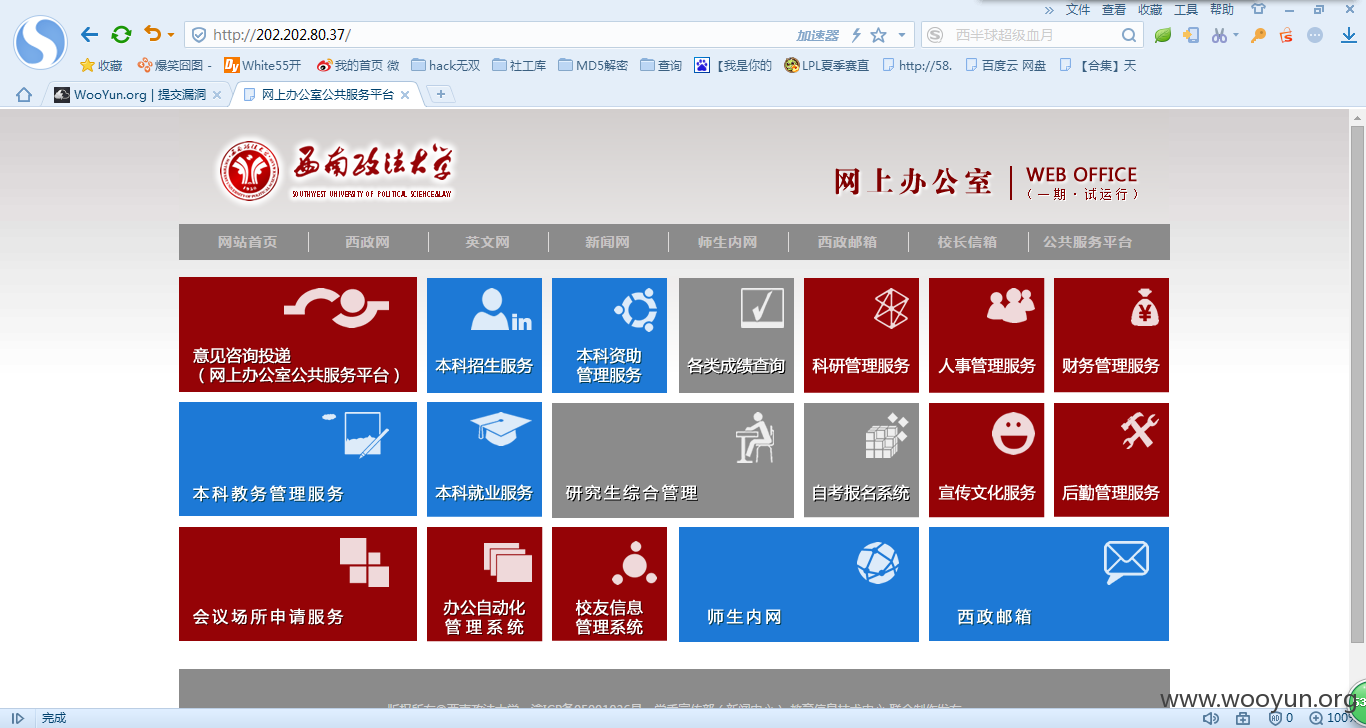Viewport: 1366px width, 728px height.
Task: Click the lightning bolt speed icon
Action: [x=856, y=35]
